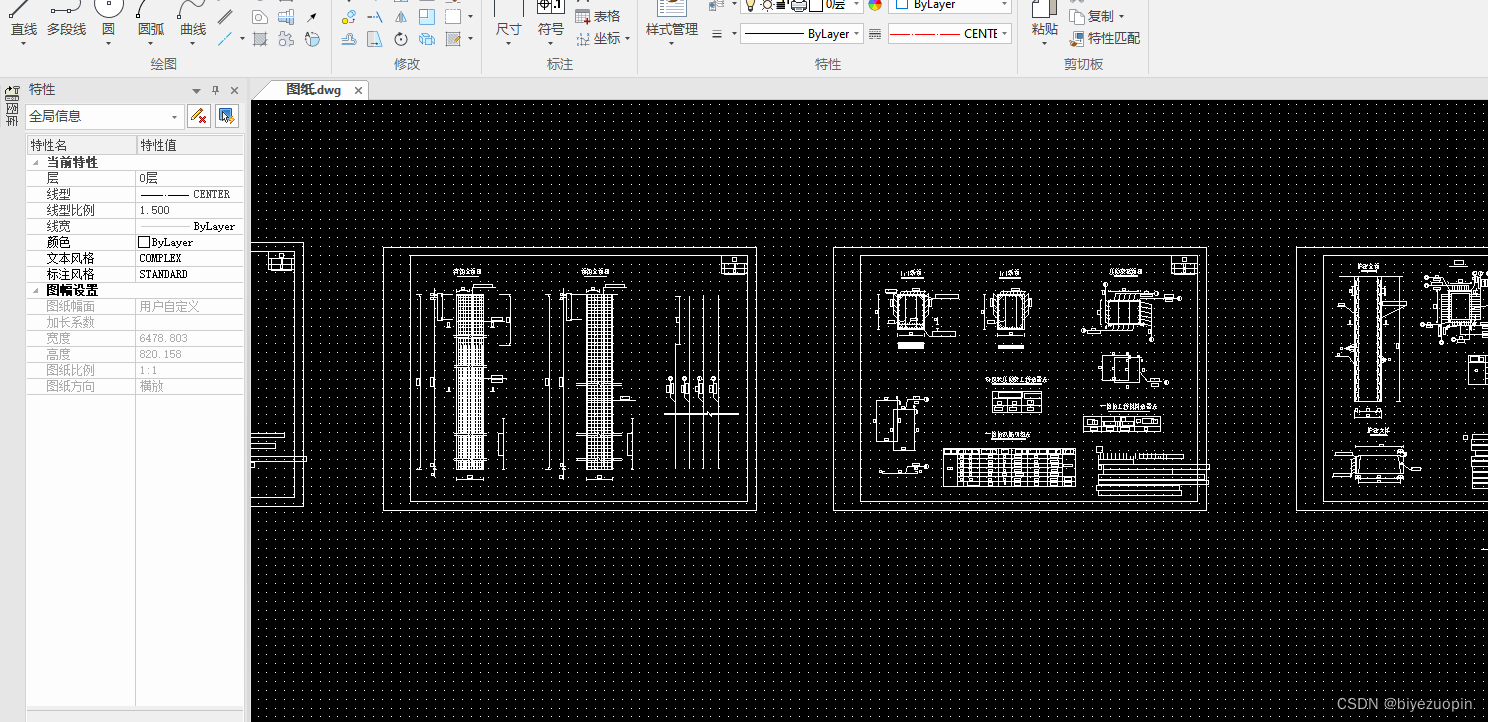
Task: Click the blue dashed centerline tool
Action: (225, 39)
